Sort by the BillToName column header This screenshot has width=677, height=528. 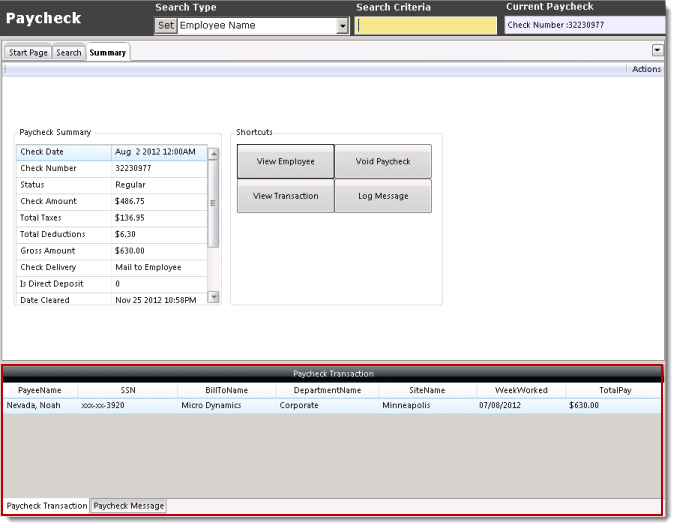coord(227,390)
